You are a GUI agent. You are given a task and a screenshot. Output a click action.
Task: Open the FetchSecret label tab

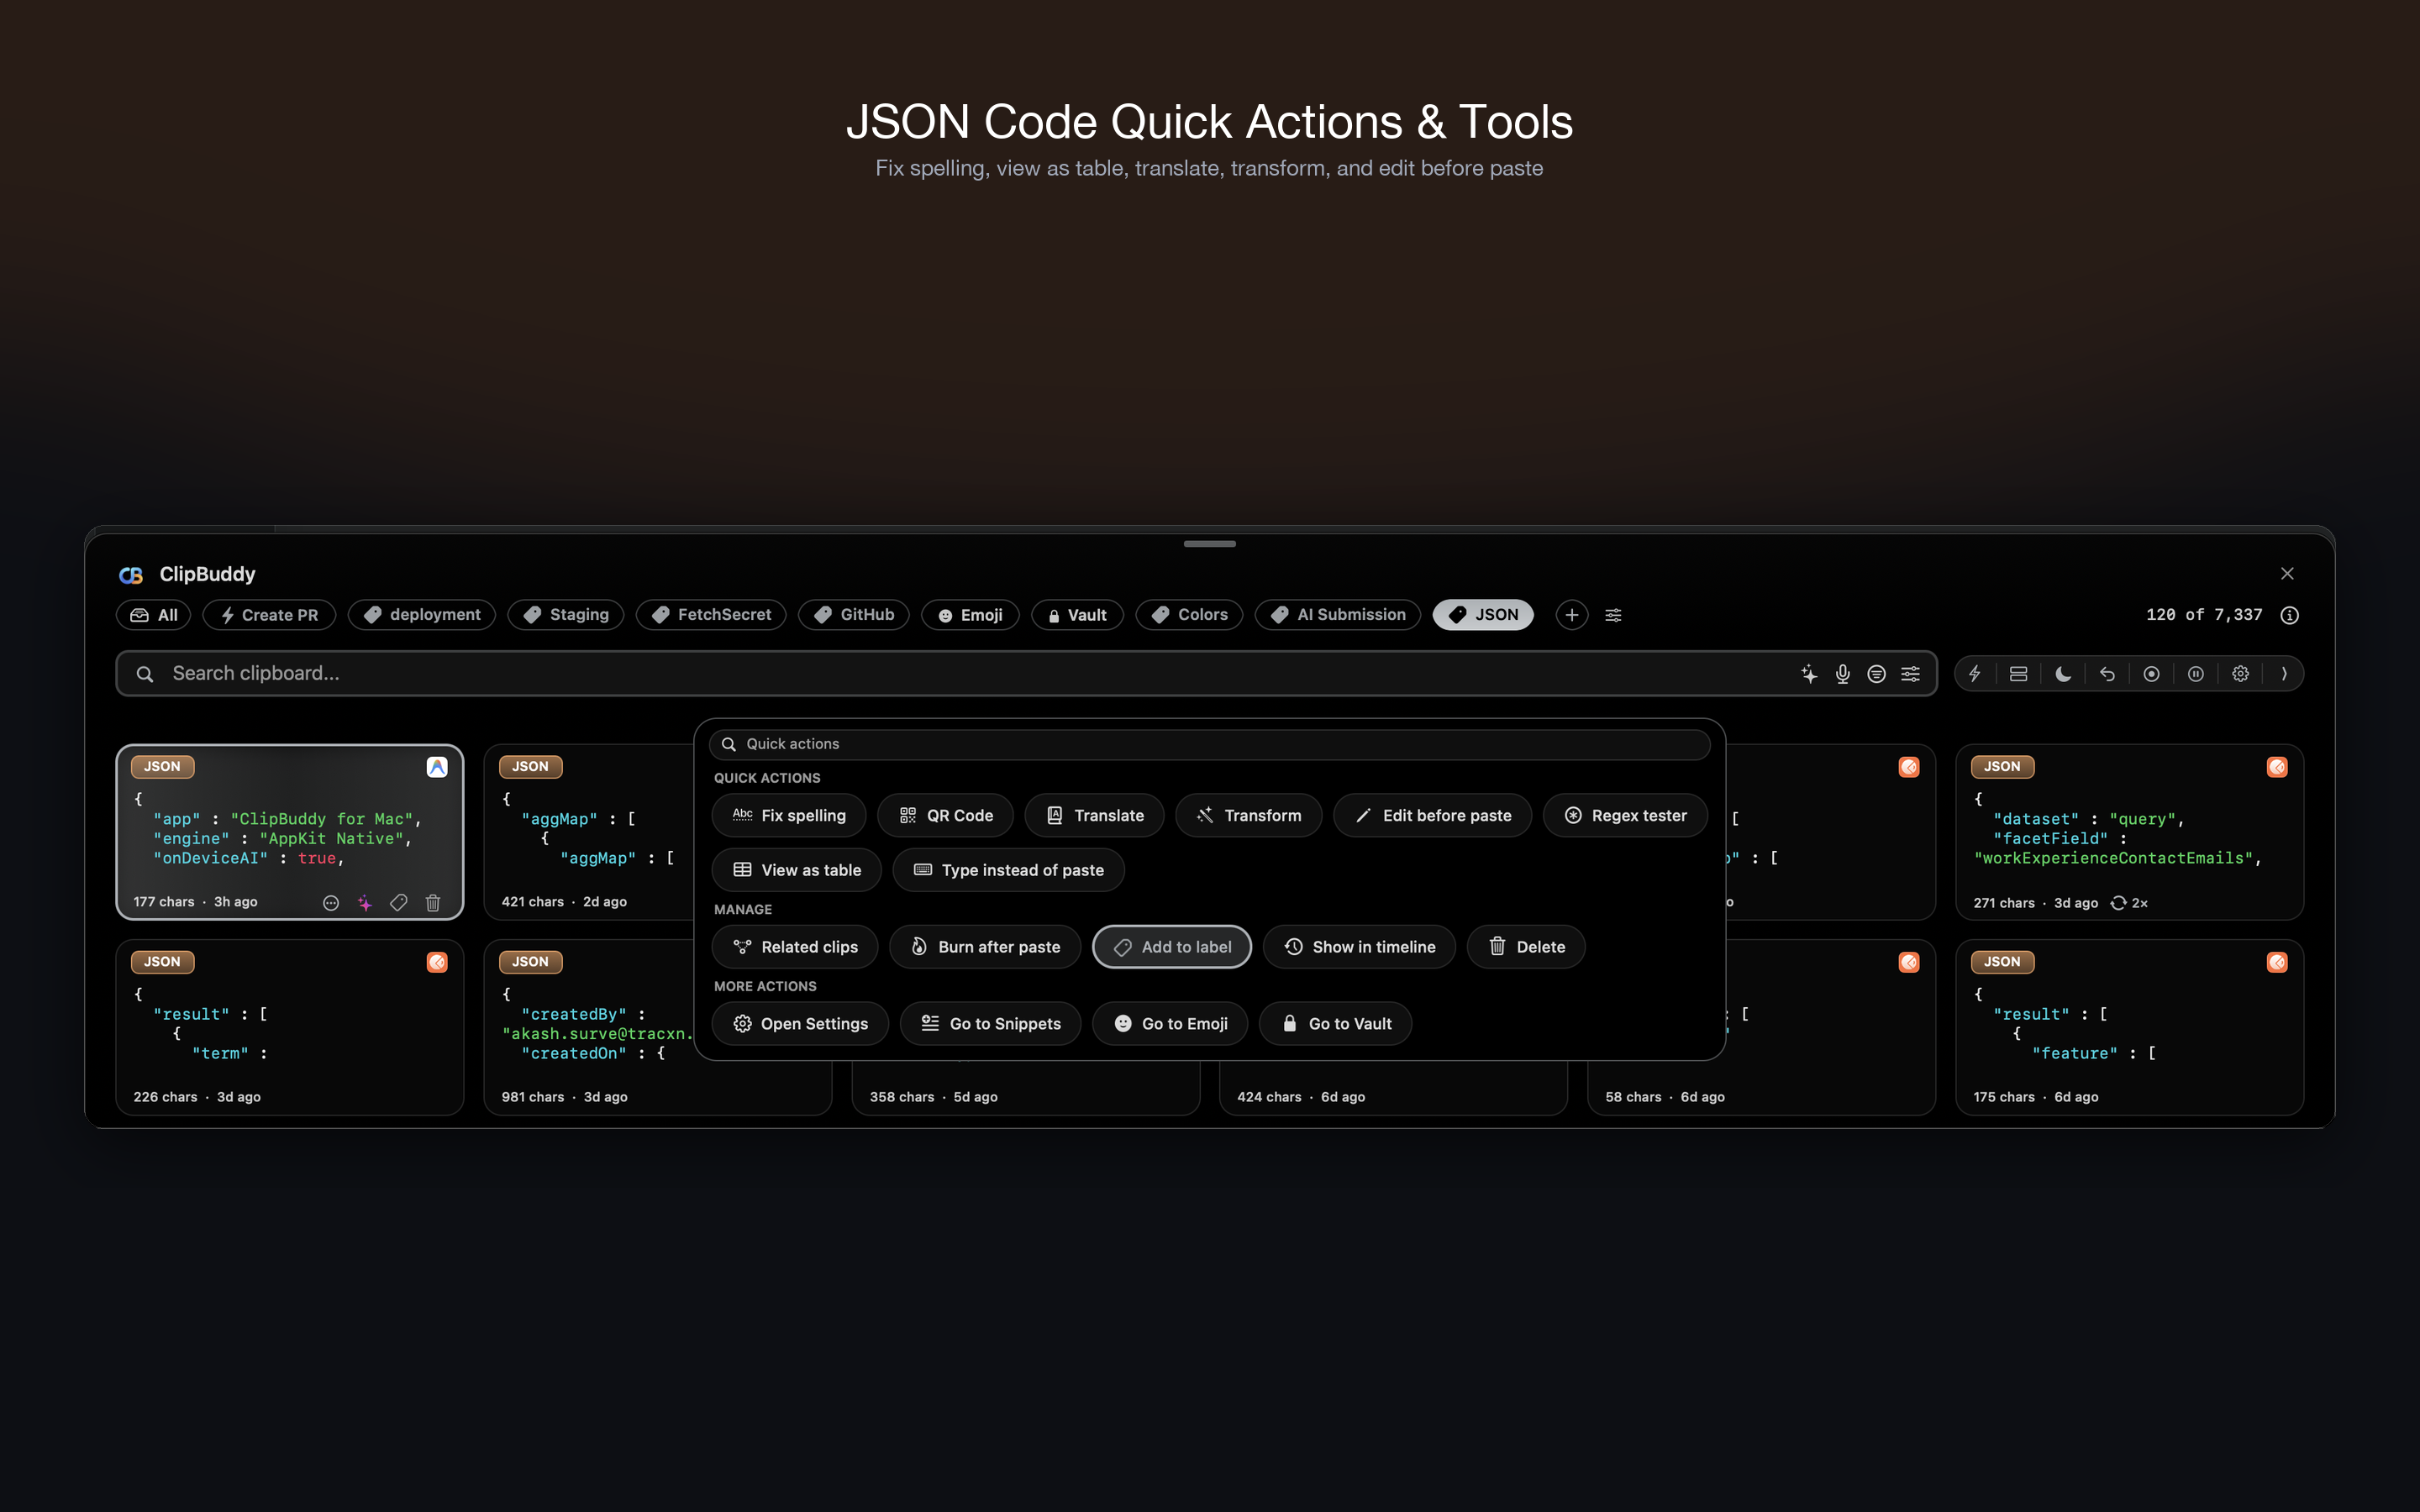(711, 615)
